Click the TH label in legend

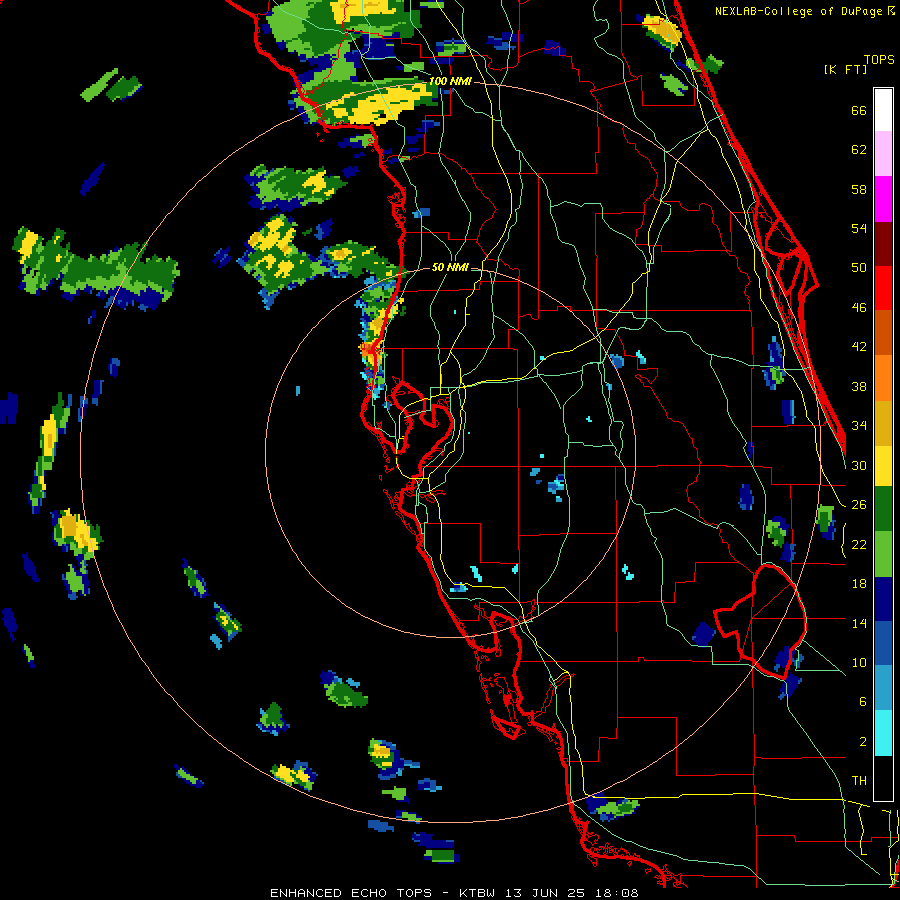pyautogui.click(x=859, y=780)
